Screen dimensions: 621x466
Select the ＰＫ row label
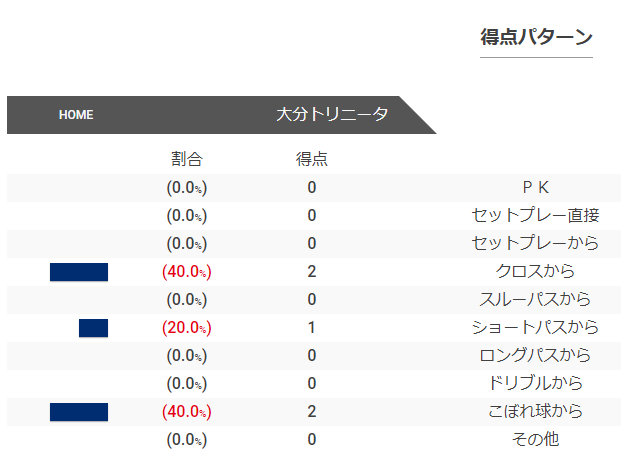[x=535, y=187]
